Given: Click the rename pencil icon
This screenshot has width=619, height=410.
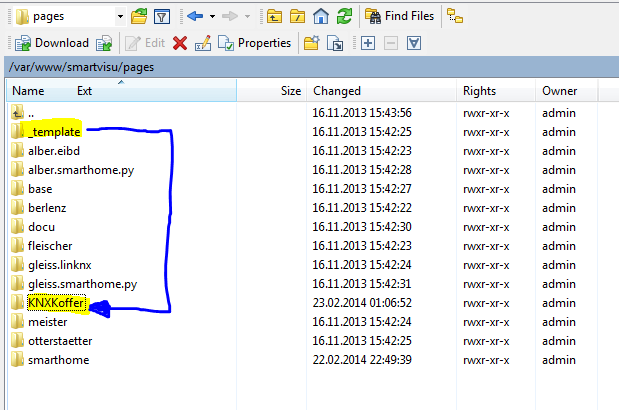Looking at the screenshot, I should coord(203,43).
